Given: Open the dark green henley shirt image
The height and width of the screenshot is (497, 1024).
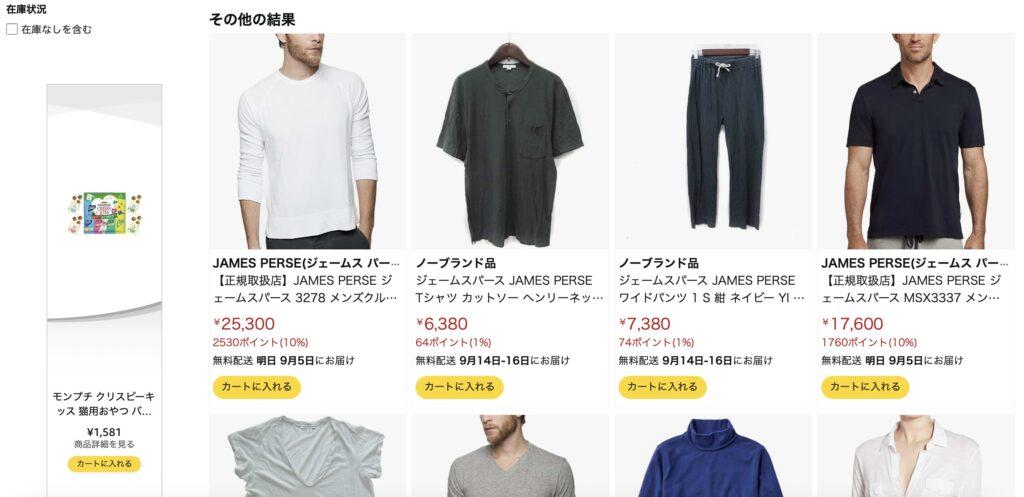Looking at the screenshot, I should tap(510, 141).
